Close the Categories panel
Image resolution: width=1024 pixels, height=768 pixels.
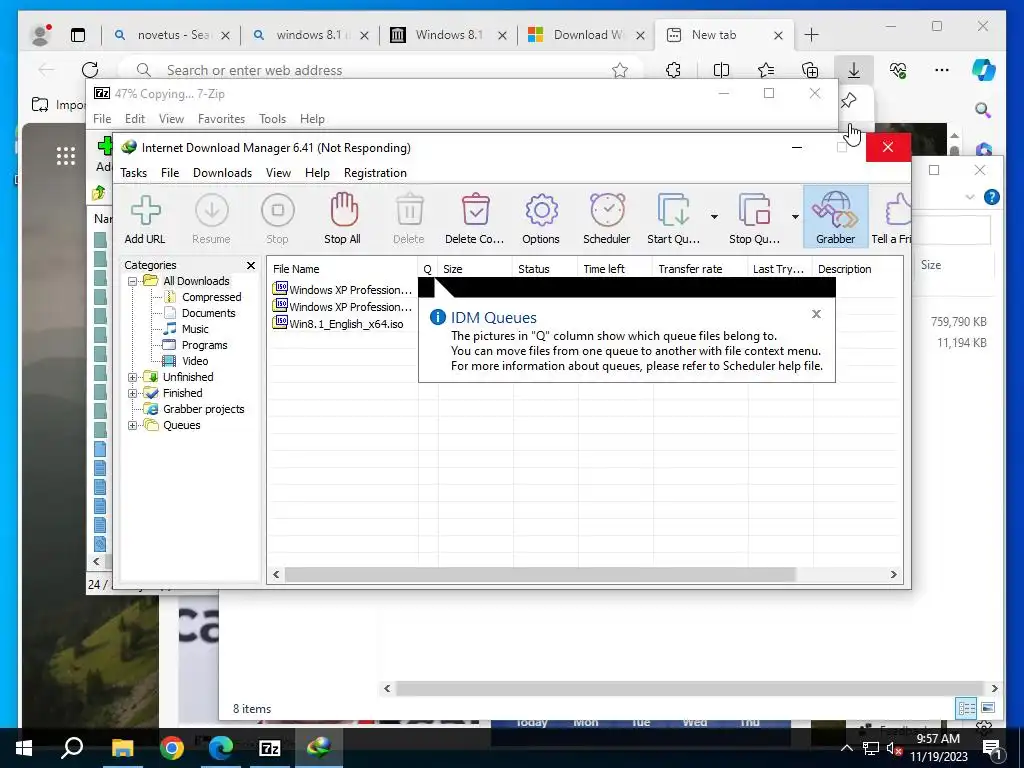(x=251, y=265)
